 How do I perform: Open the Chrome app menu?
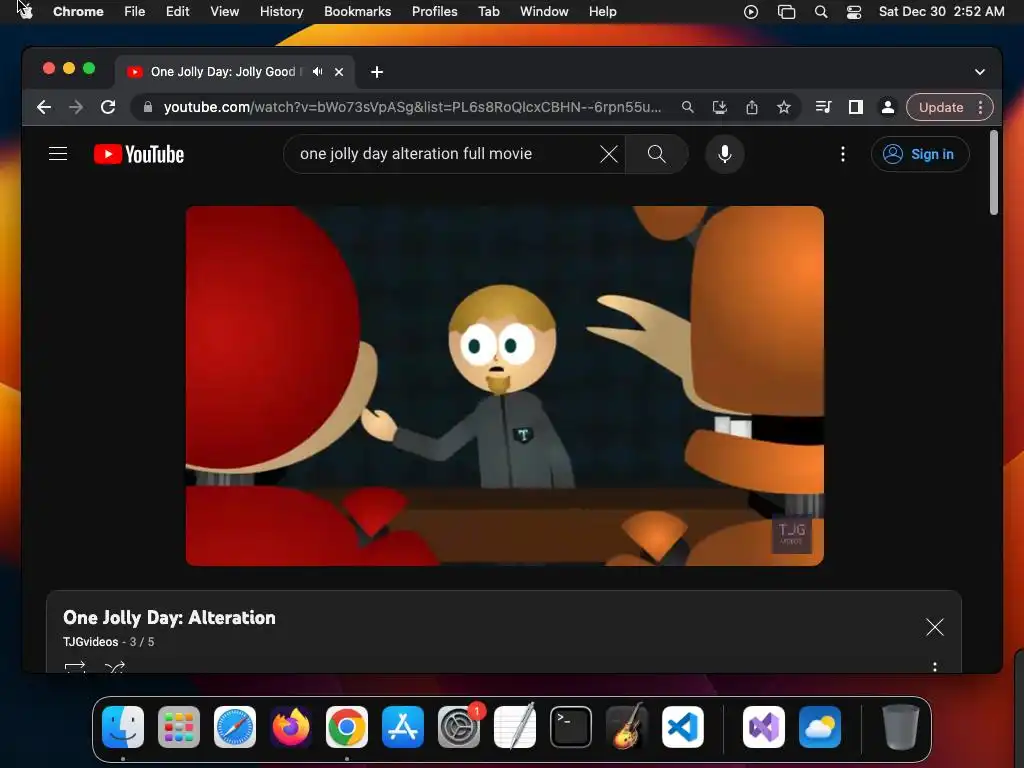pos(78,12)
